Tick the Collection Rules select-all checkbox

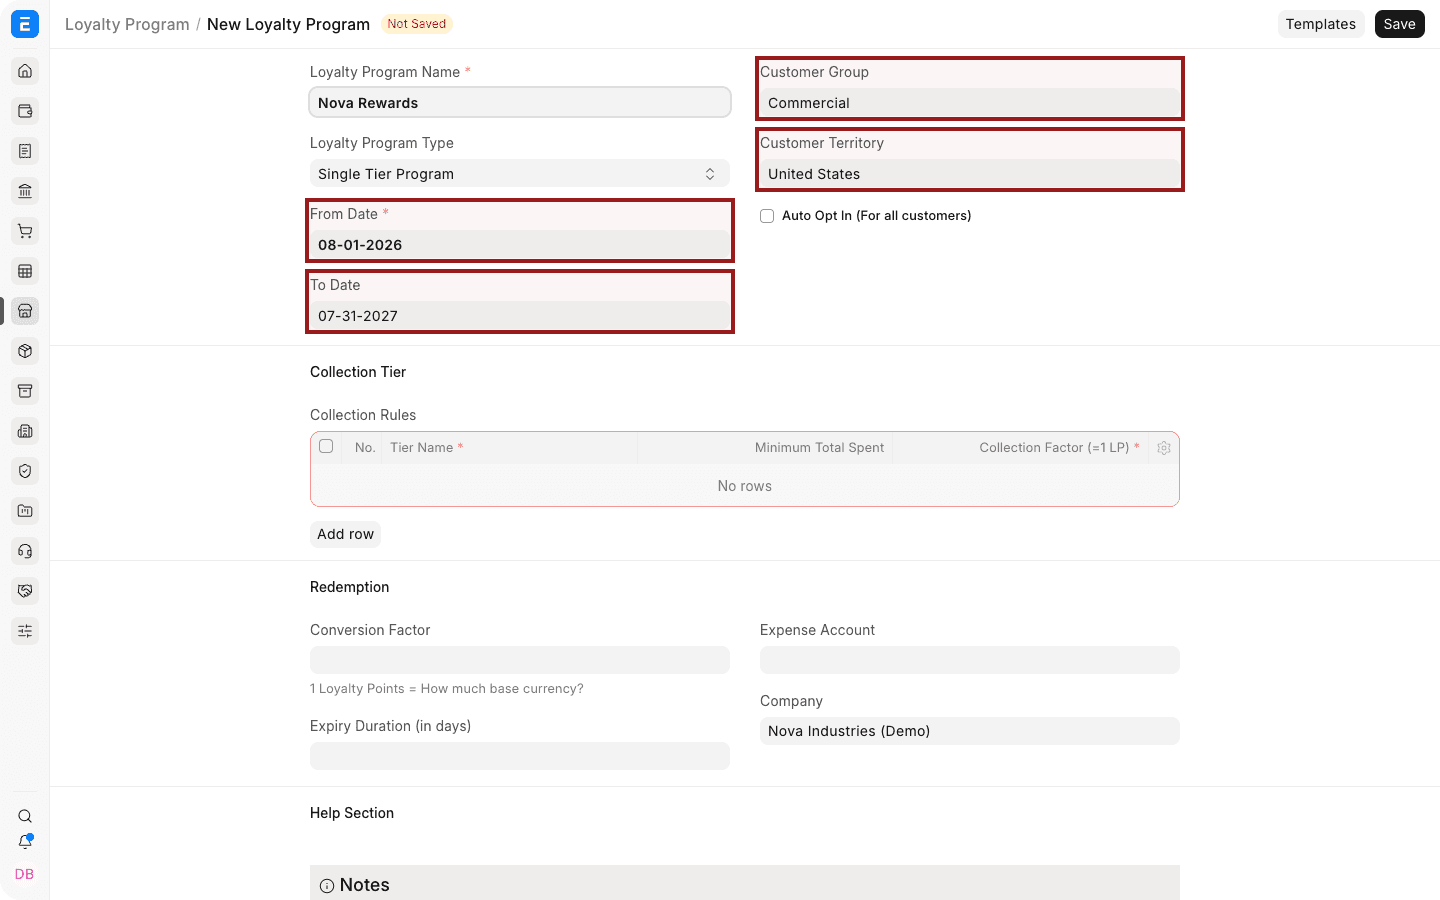(x=326, y=447)
